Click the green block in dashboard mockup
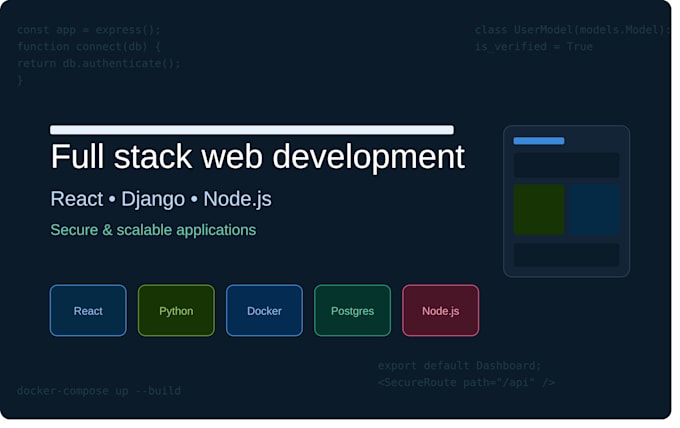Viewport: 680px width, 428px height. 539,209
